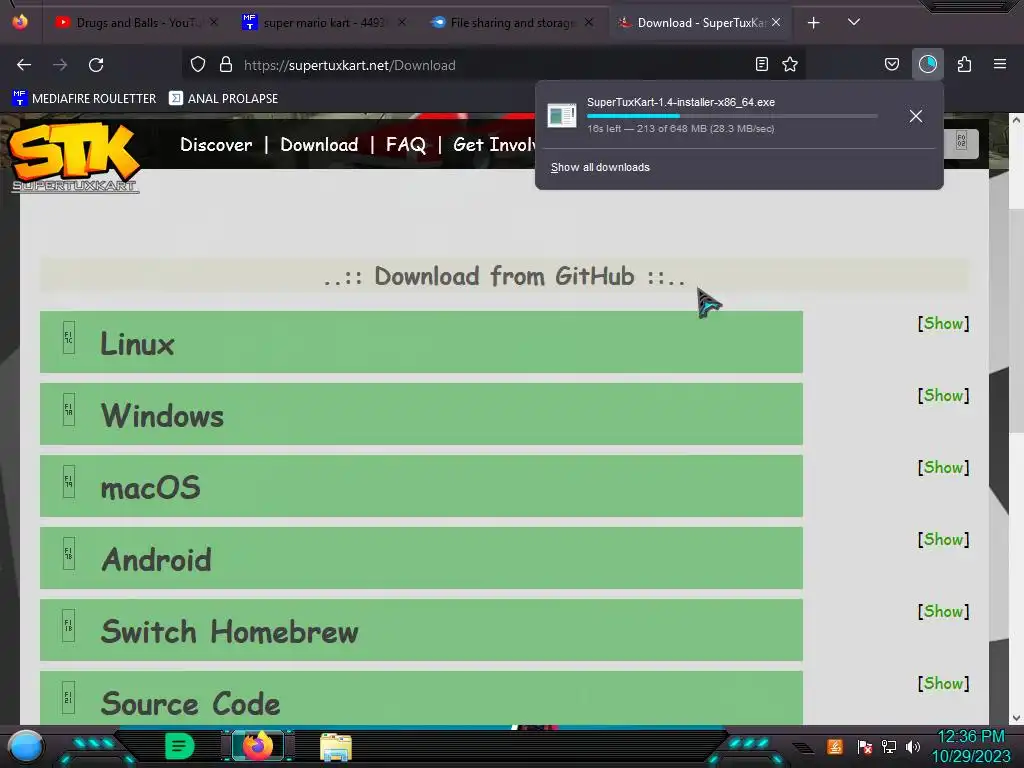This screenshot has height=768, width=1024.
Task: Open the Download site menu item
Action: pos(319,144)
